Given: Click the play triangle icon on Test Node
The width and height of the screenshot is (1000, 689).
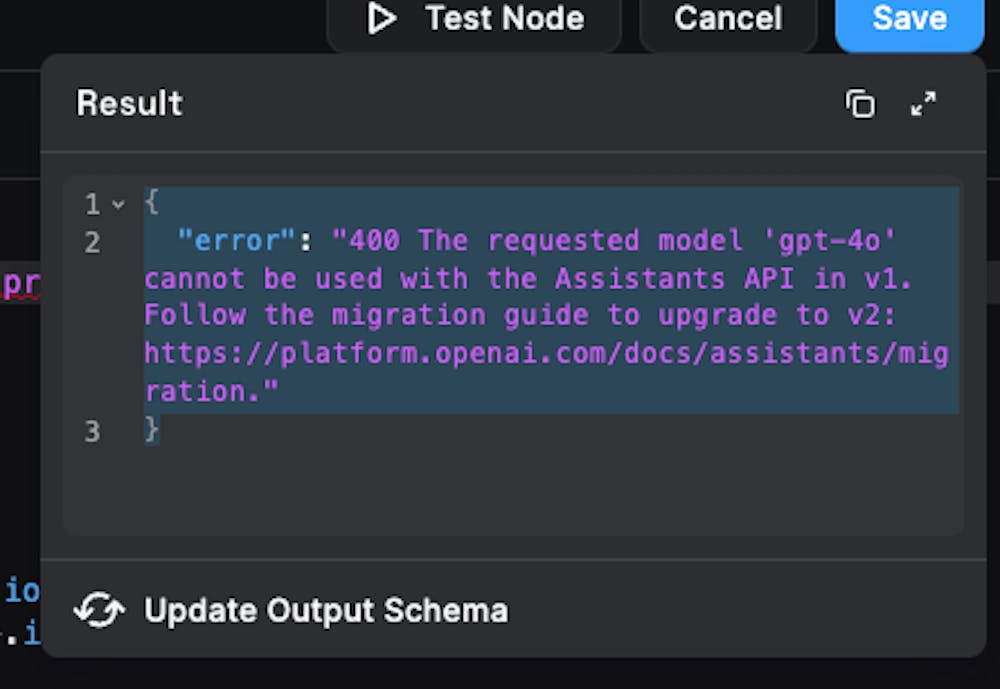Looking at the screenshot, I should click(381, 18).
